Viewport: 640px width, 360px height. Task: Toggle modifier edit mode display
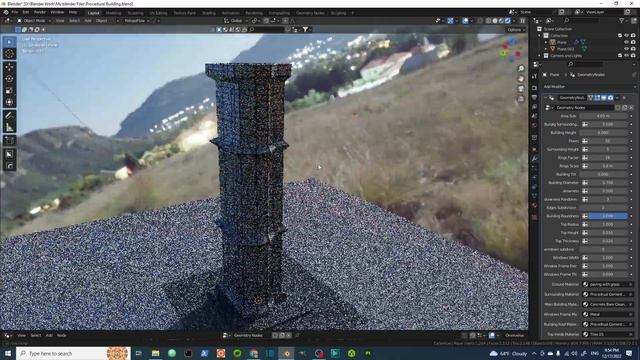click(x=597, y=98)
